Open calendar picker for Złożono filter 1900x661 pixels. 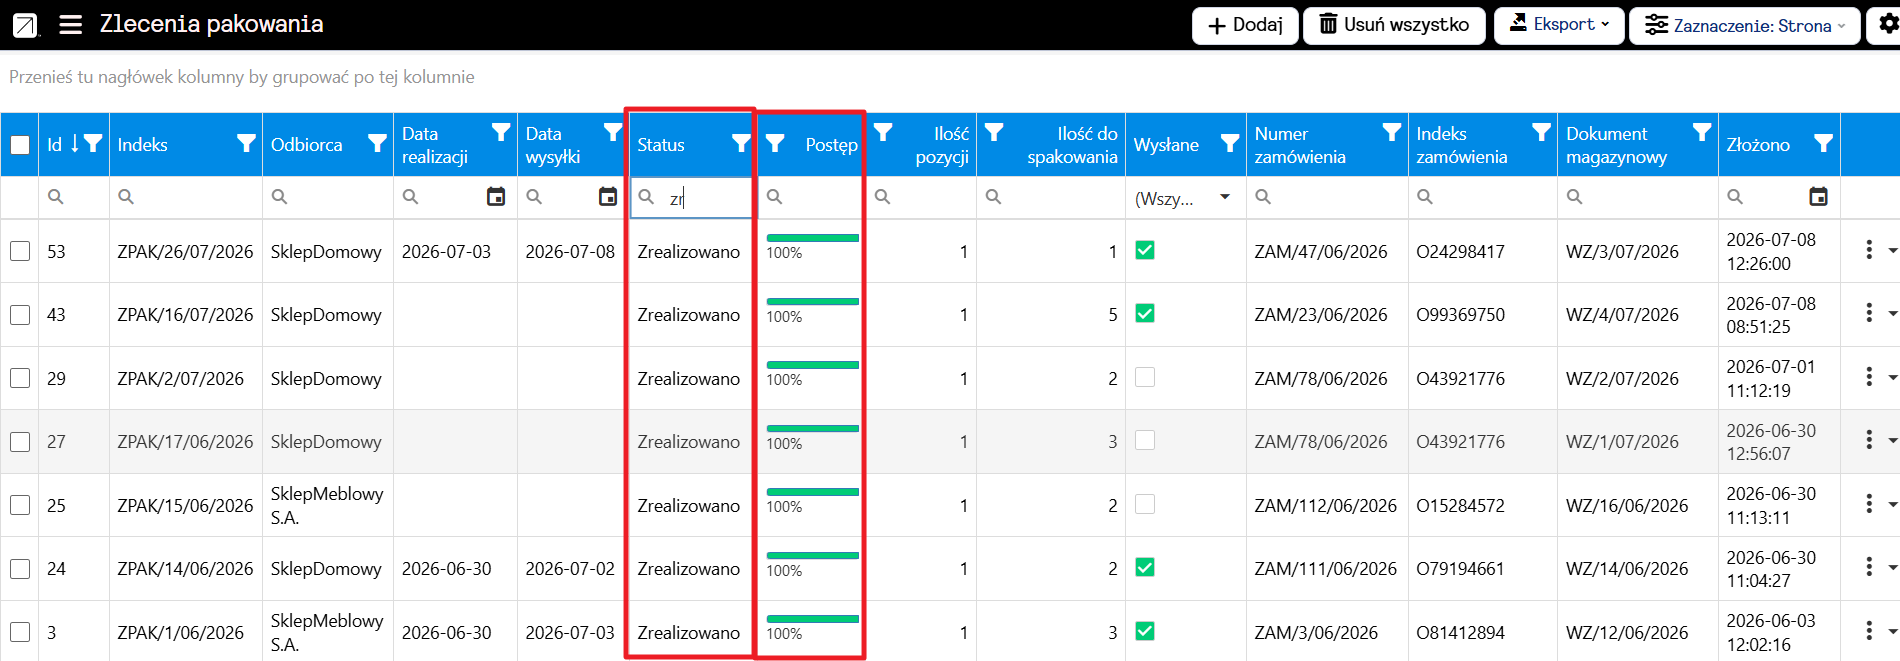[1819, 197]
